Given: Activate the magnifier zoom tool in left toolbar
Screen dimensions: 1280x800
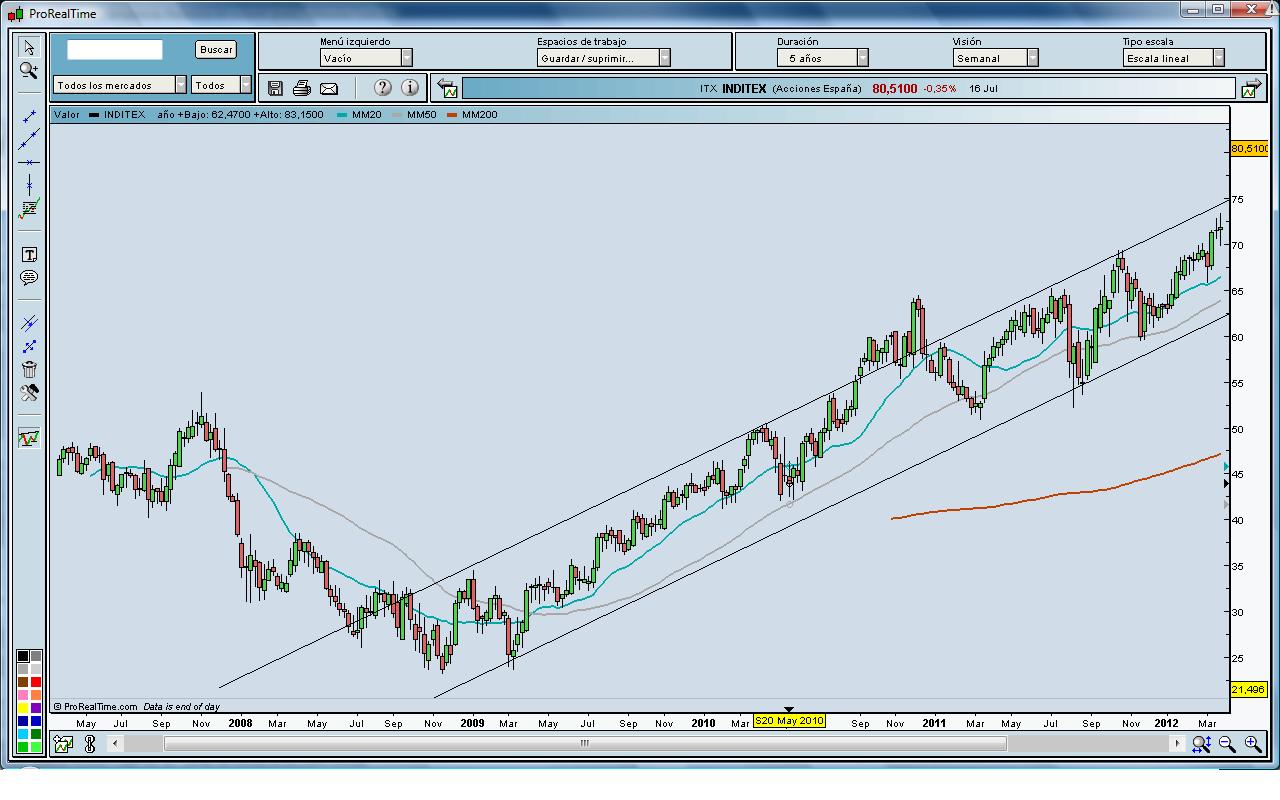Looking at the screenshot, I should click(x=29, y=70).
